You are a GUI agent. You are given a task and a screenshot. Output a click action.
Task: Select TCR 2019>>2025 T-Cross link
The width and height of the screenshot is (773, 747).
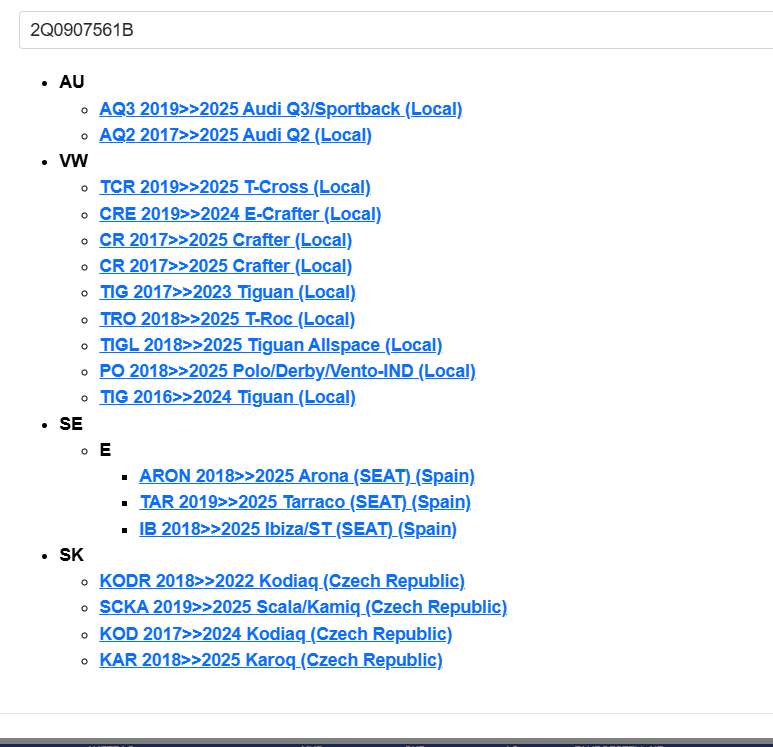[x=235, y=187]
